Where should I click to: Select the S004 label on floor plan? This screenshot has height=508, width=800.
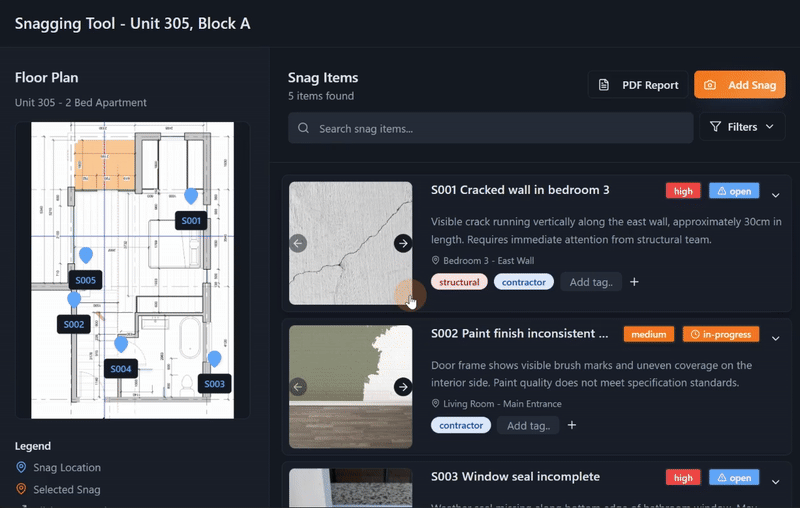pyautogui.click(x=121, y=369)
